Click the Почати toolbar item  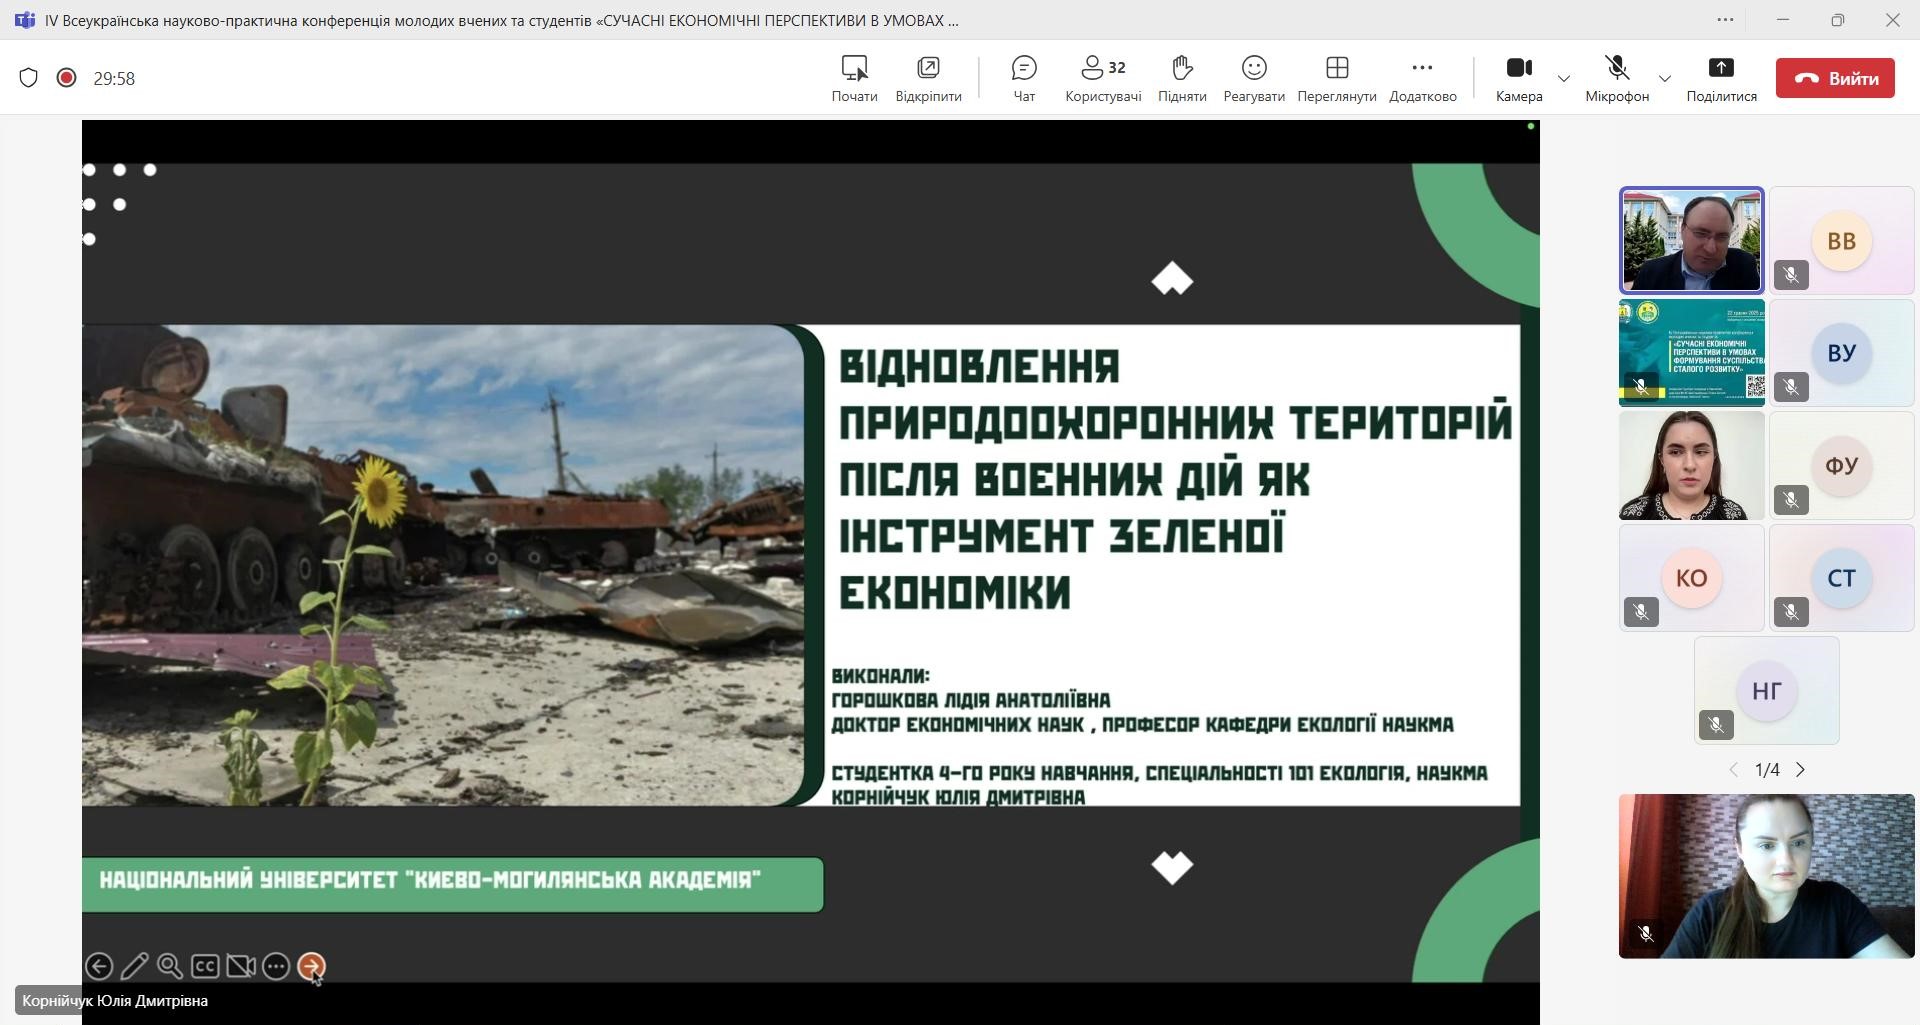[854, 78]
